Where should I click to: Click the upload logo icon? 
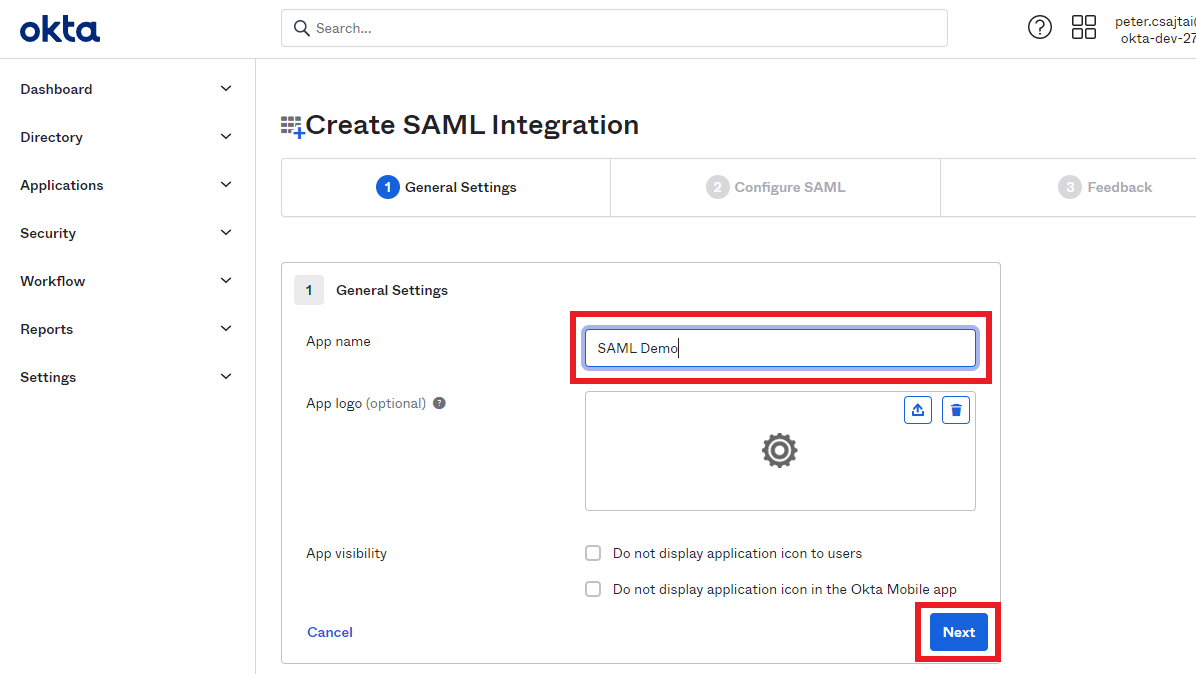tap(918, 410)
